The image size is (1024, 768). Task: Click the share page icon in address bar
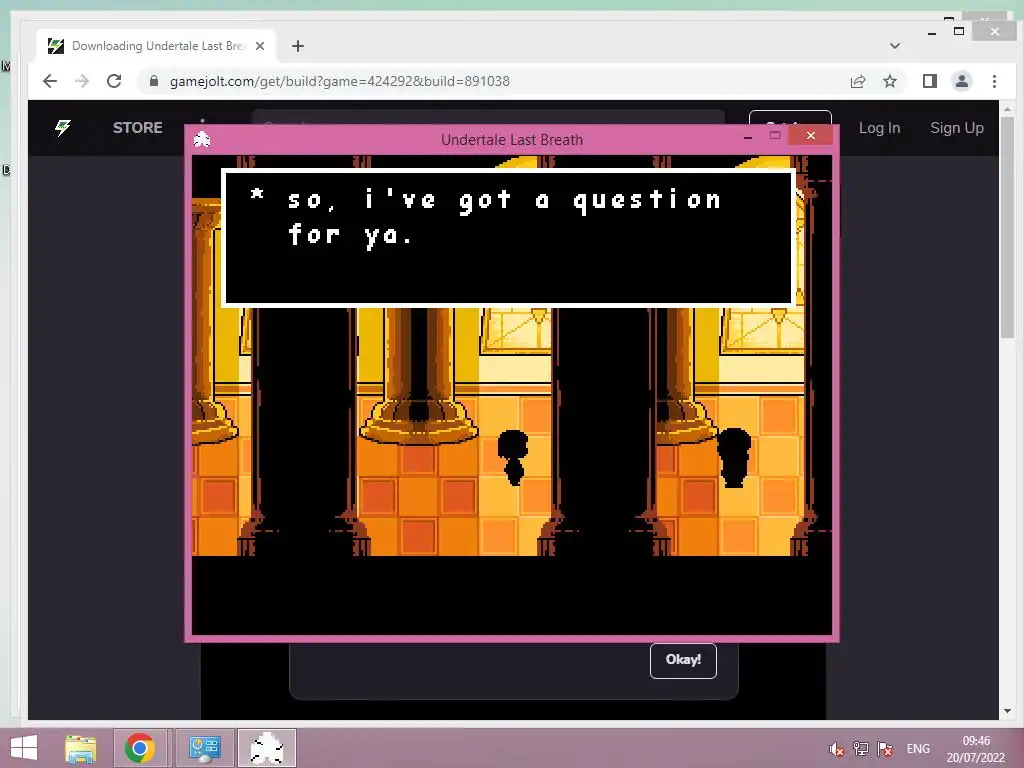(x=857, y=81)
